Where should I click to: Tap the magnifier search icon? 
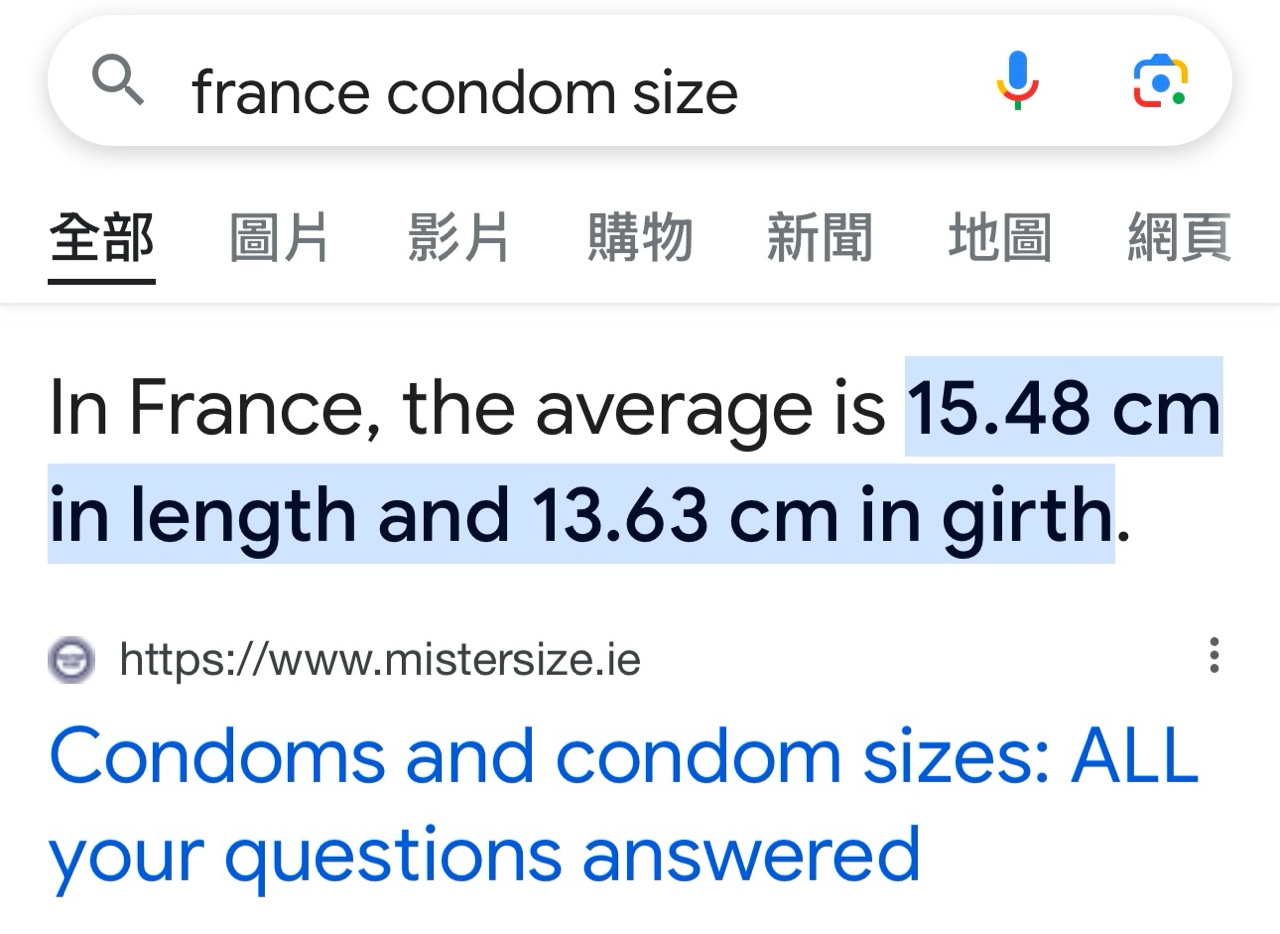[x=118, y=81]
